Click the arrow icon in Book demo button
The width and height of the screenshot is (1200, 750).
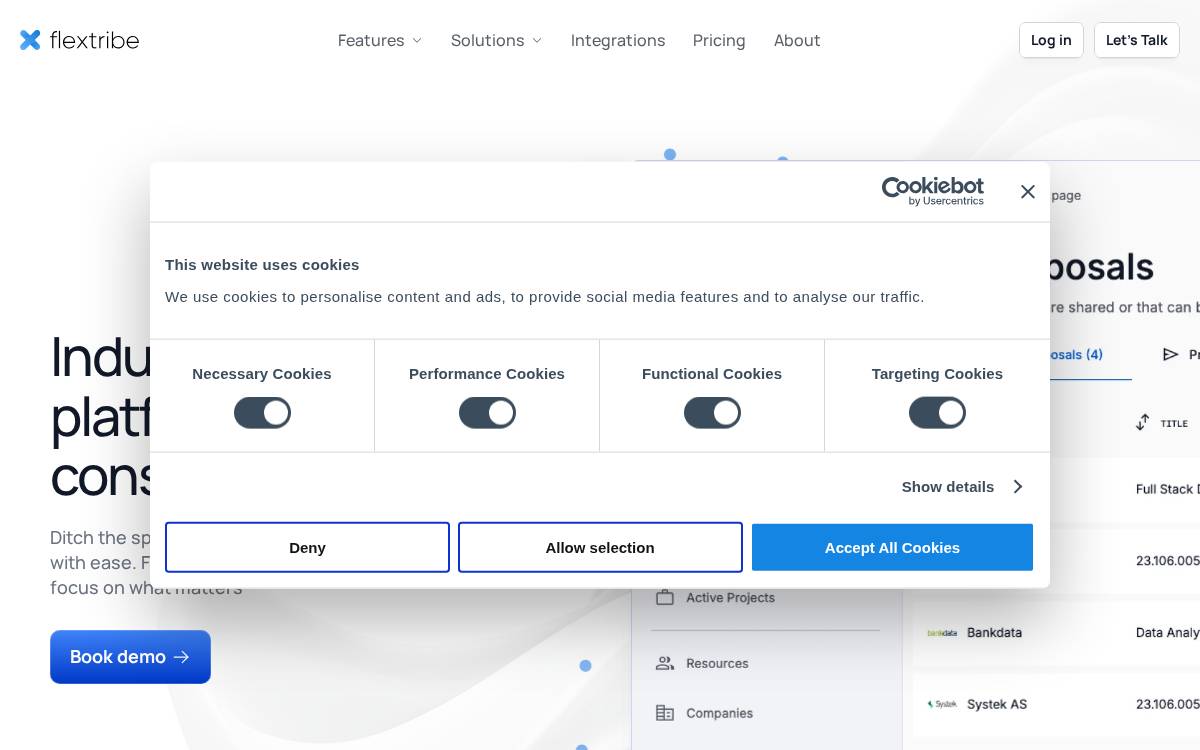pyautogui.click(x=181, y=657)
